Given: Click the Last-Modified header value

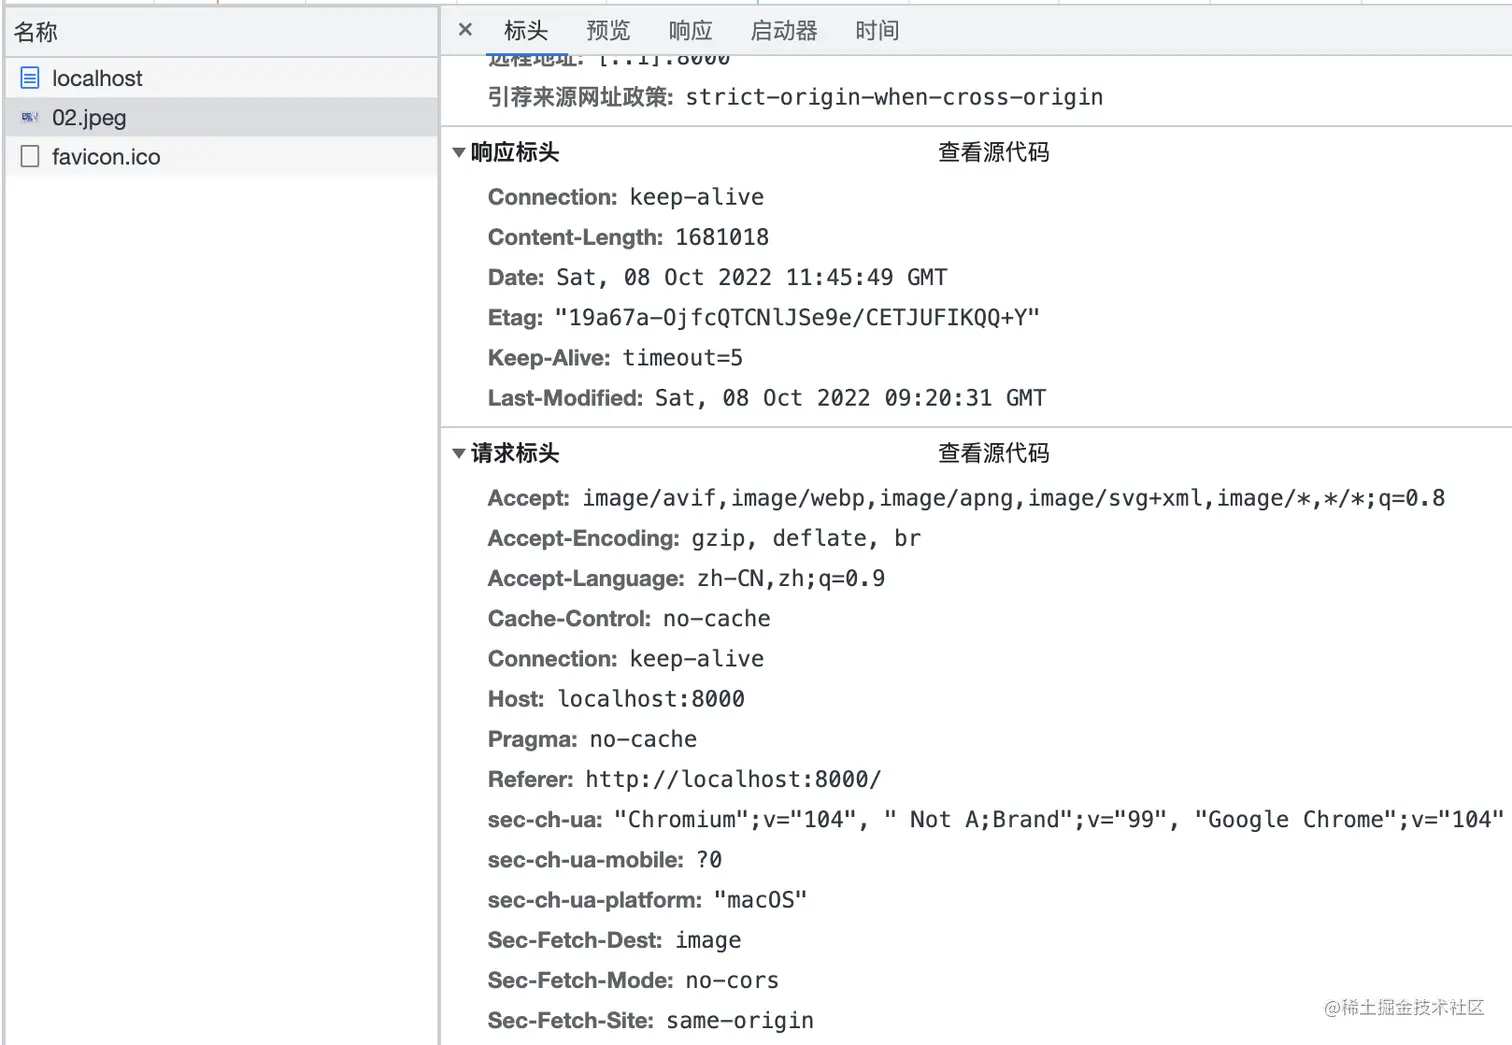Looking at the screenshot, I should tap(850, 398).
